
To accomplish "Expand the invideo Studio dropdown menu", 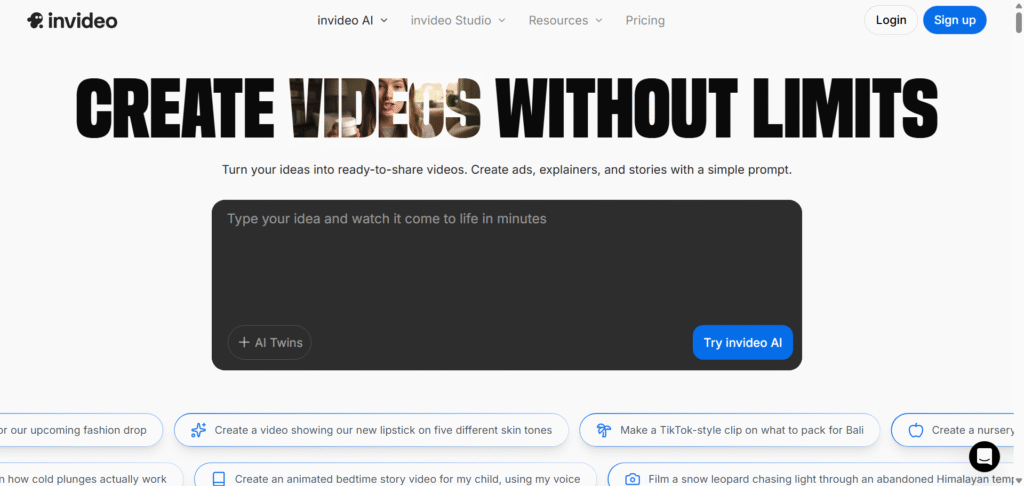I will tap(458, 20).
